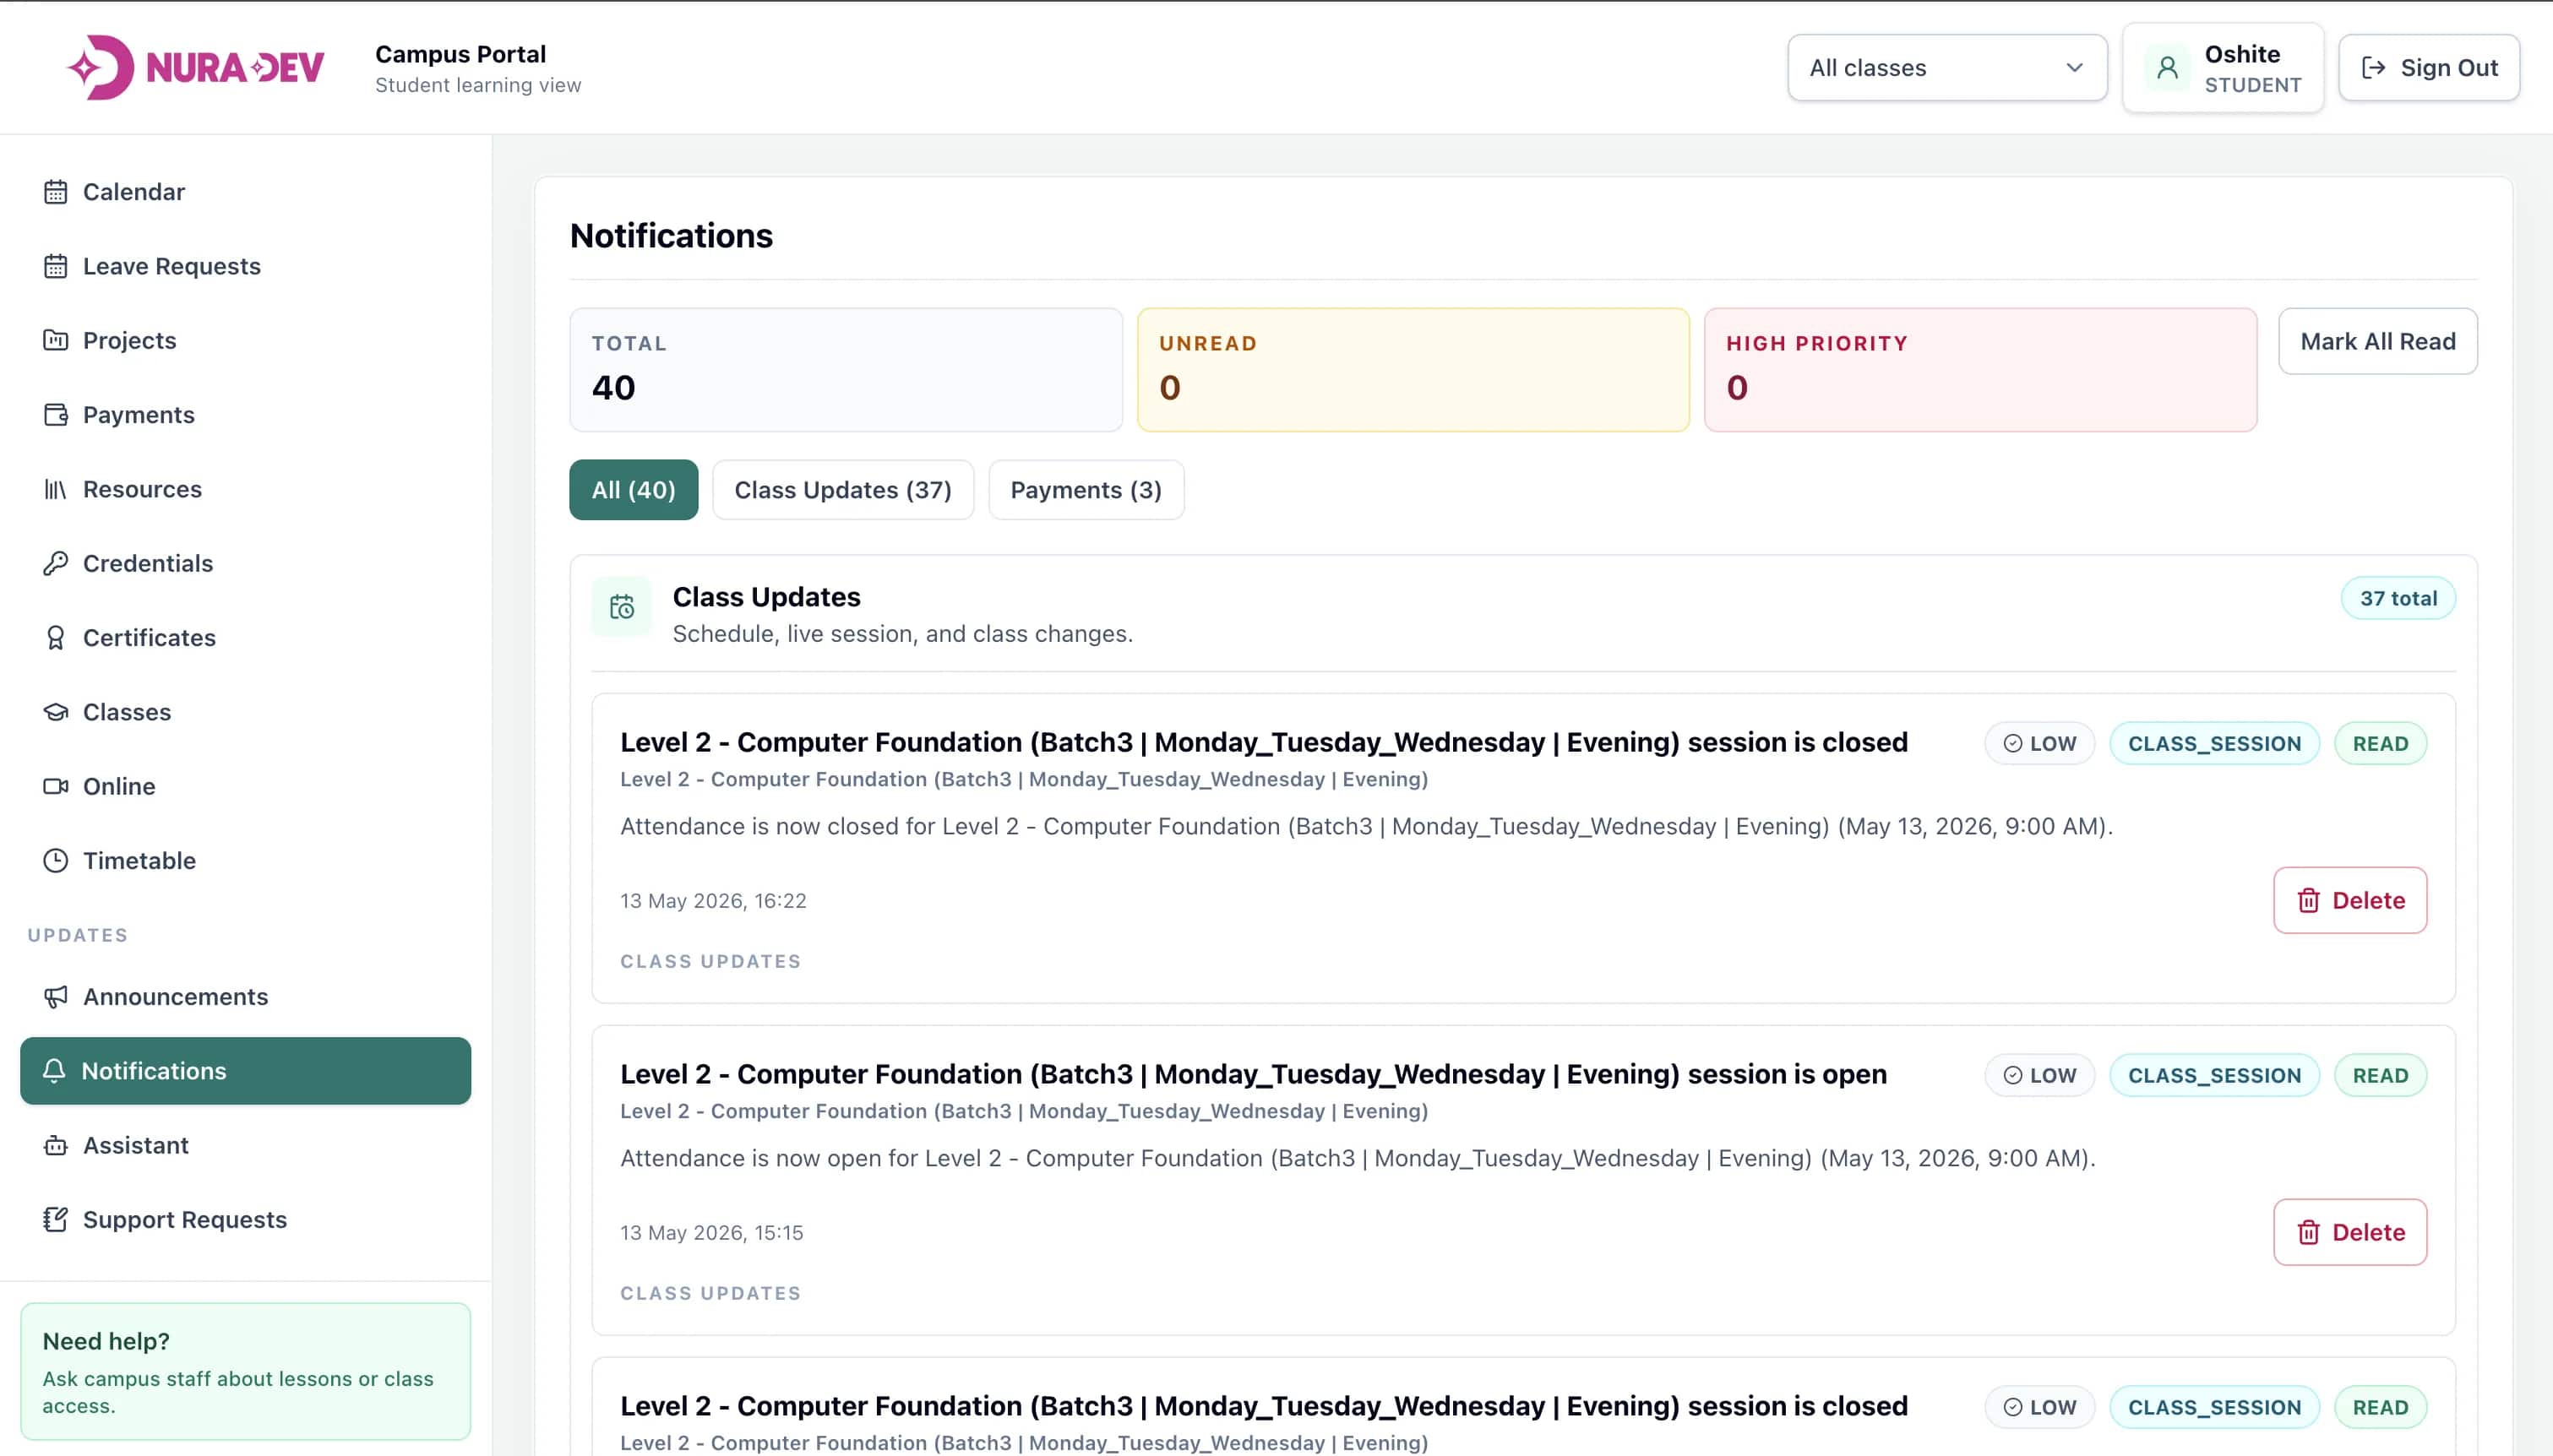Click the Certificates ribbon icon
The image size is (2553, 1456).
(x=56, y=638)
